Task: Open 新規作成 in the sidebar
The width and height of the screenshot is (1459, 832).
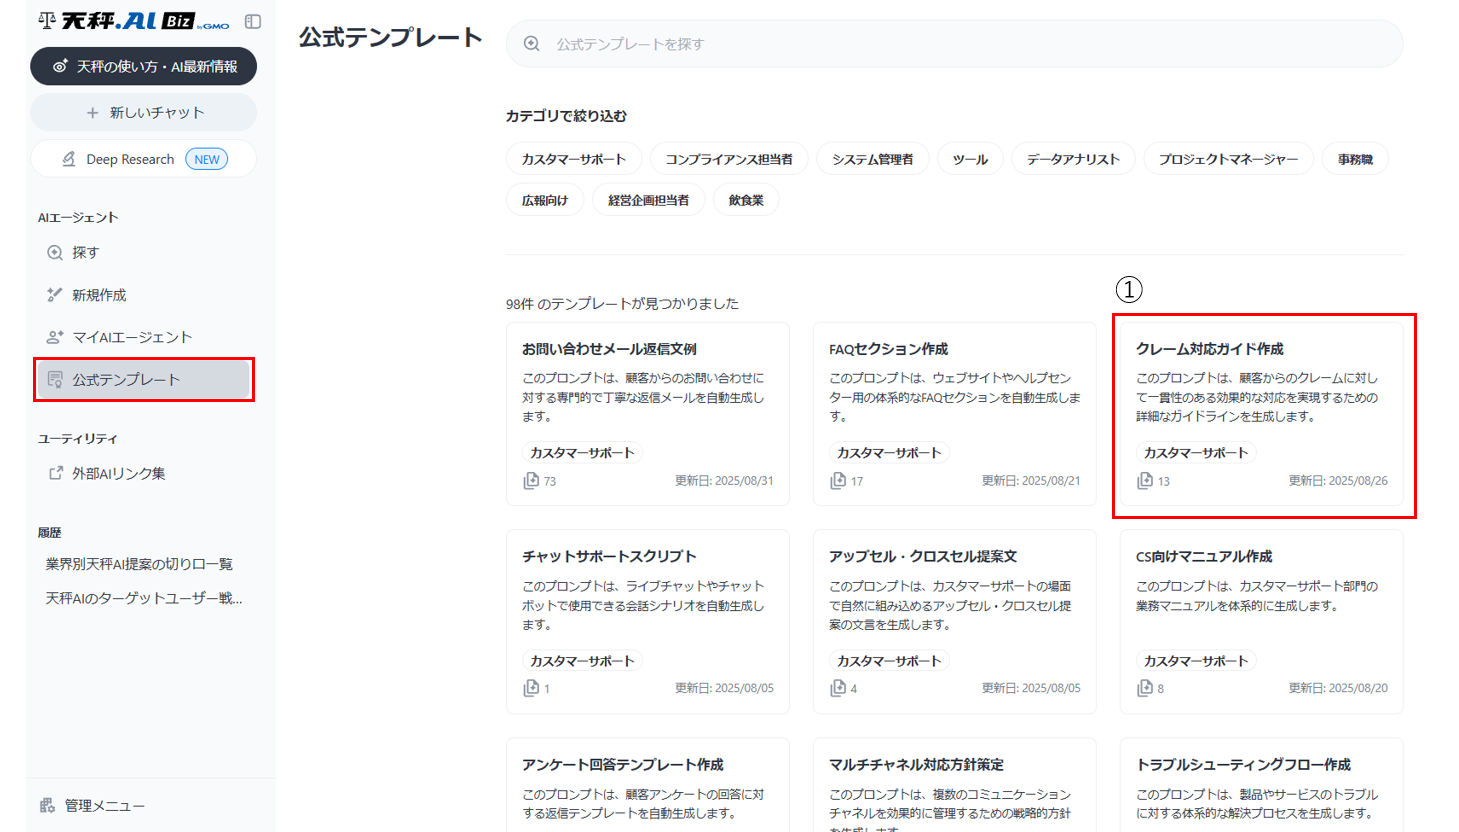Action: (99, 295)
